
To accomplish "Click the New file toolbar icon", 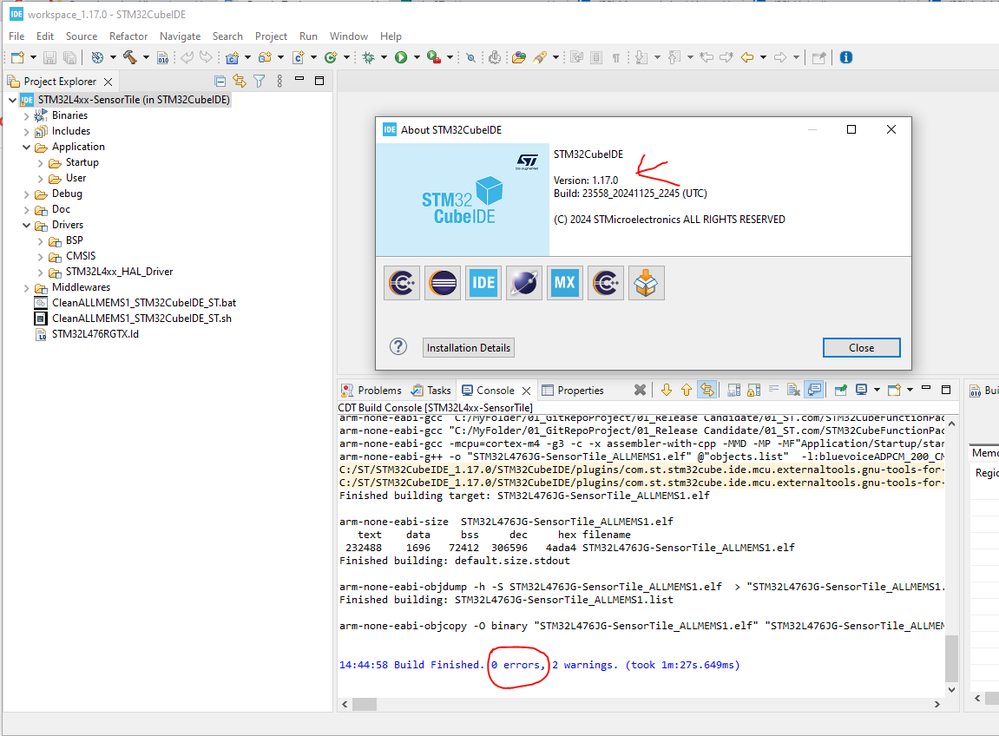I will coord(18,57).
